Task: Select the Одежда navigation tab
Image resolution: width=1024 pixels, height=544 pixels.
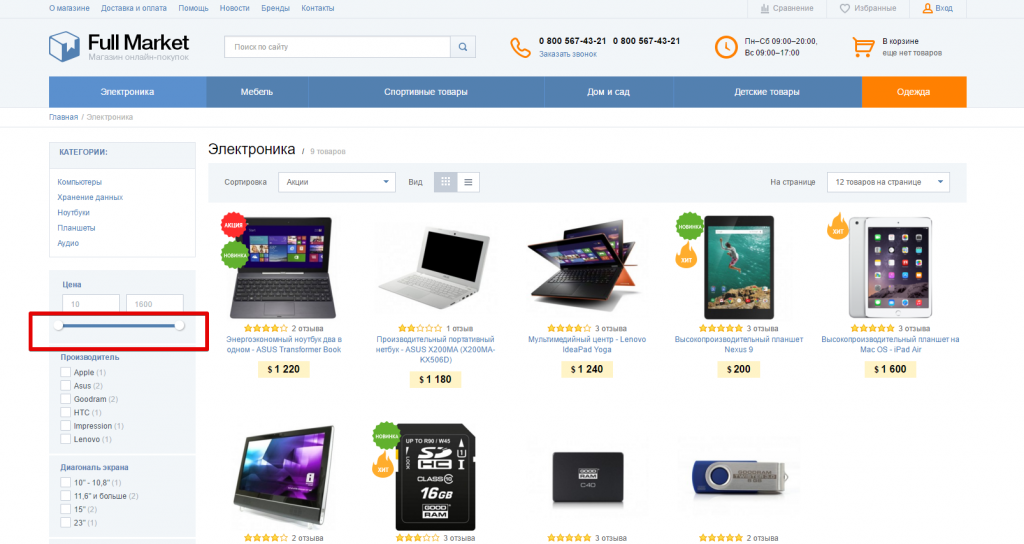Action: pyautogui.click(x=914, y=92)
